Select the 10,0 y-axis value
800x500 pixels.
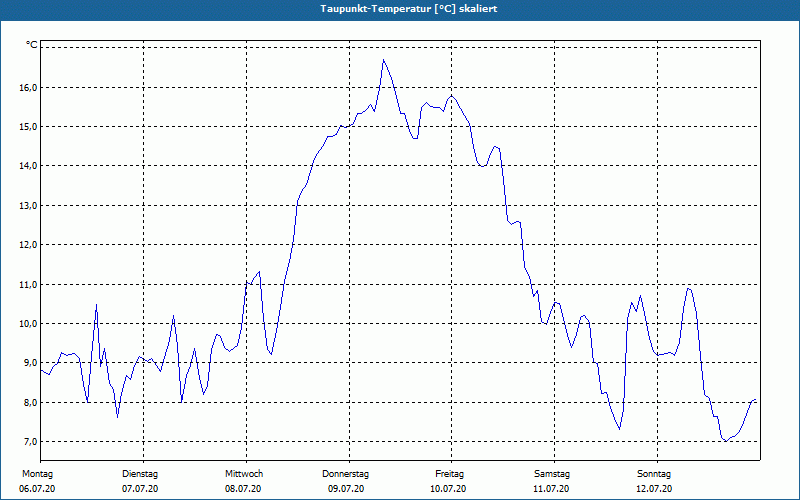tap(29, 323)
